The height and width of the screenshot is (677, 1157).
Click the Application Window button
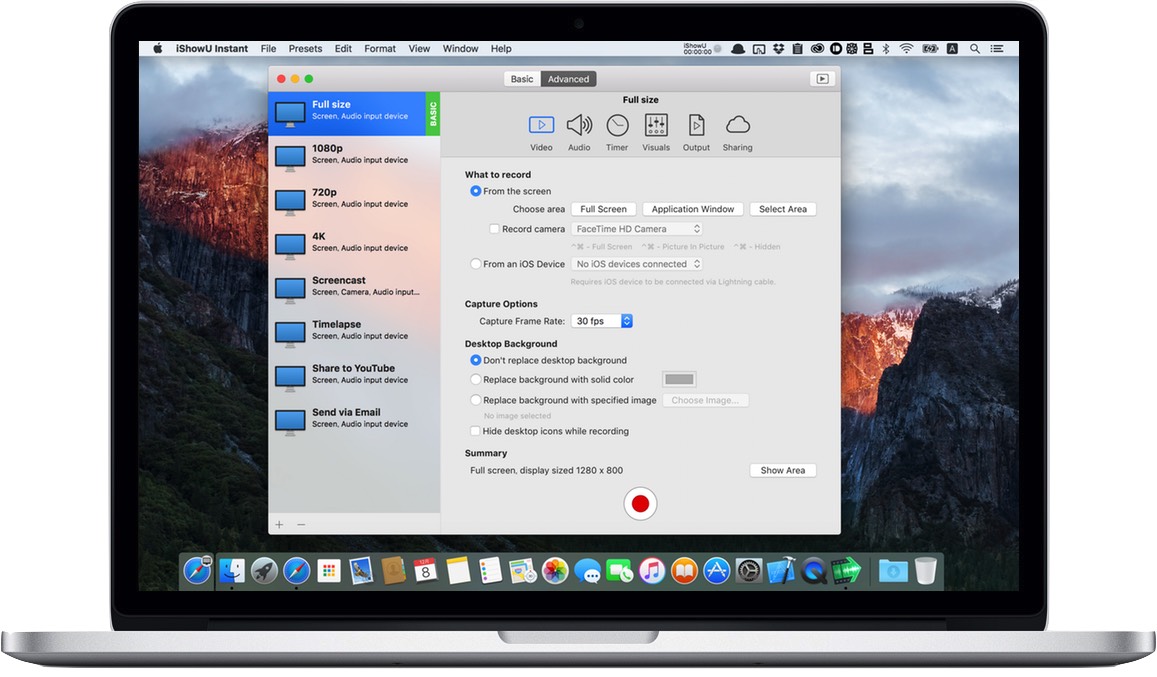point(693,209)
